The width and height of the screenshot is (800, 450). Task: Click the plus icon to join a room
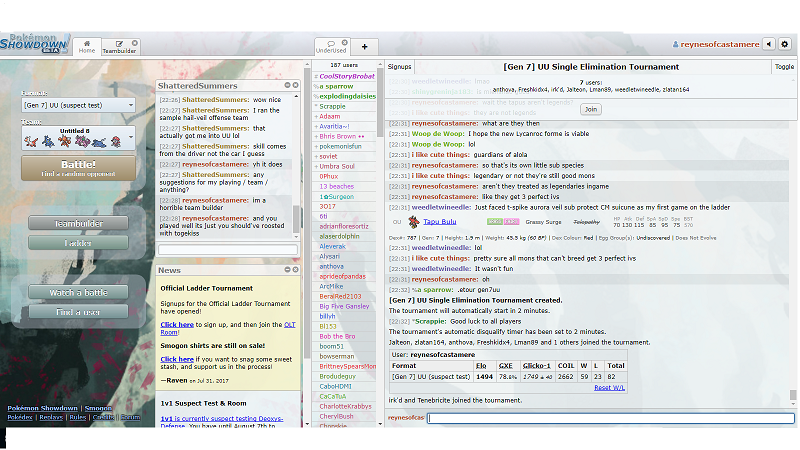click(364, 46)
